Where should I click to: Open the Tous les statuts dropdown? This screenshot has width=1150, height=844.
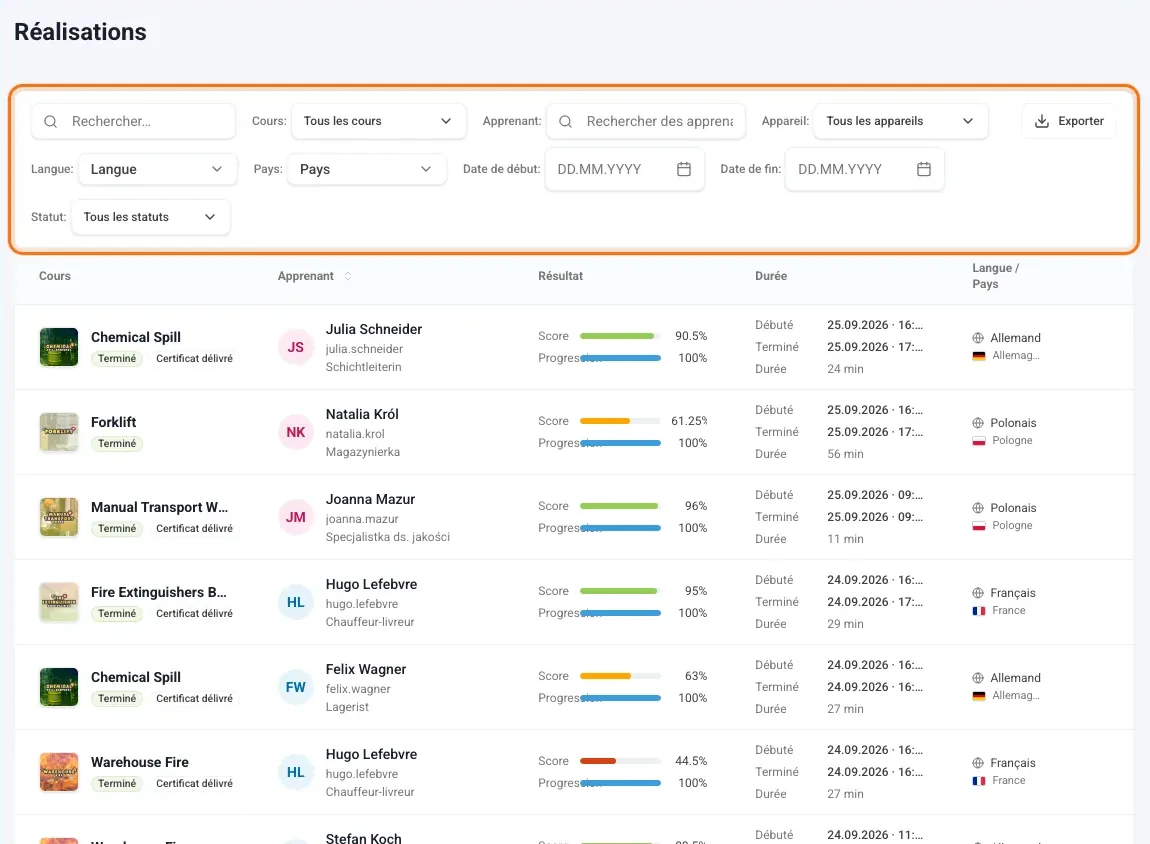click(x=150, y=217)
